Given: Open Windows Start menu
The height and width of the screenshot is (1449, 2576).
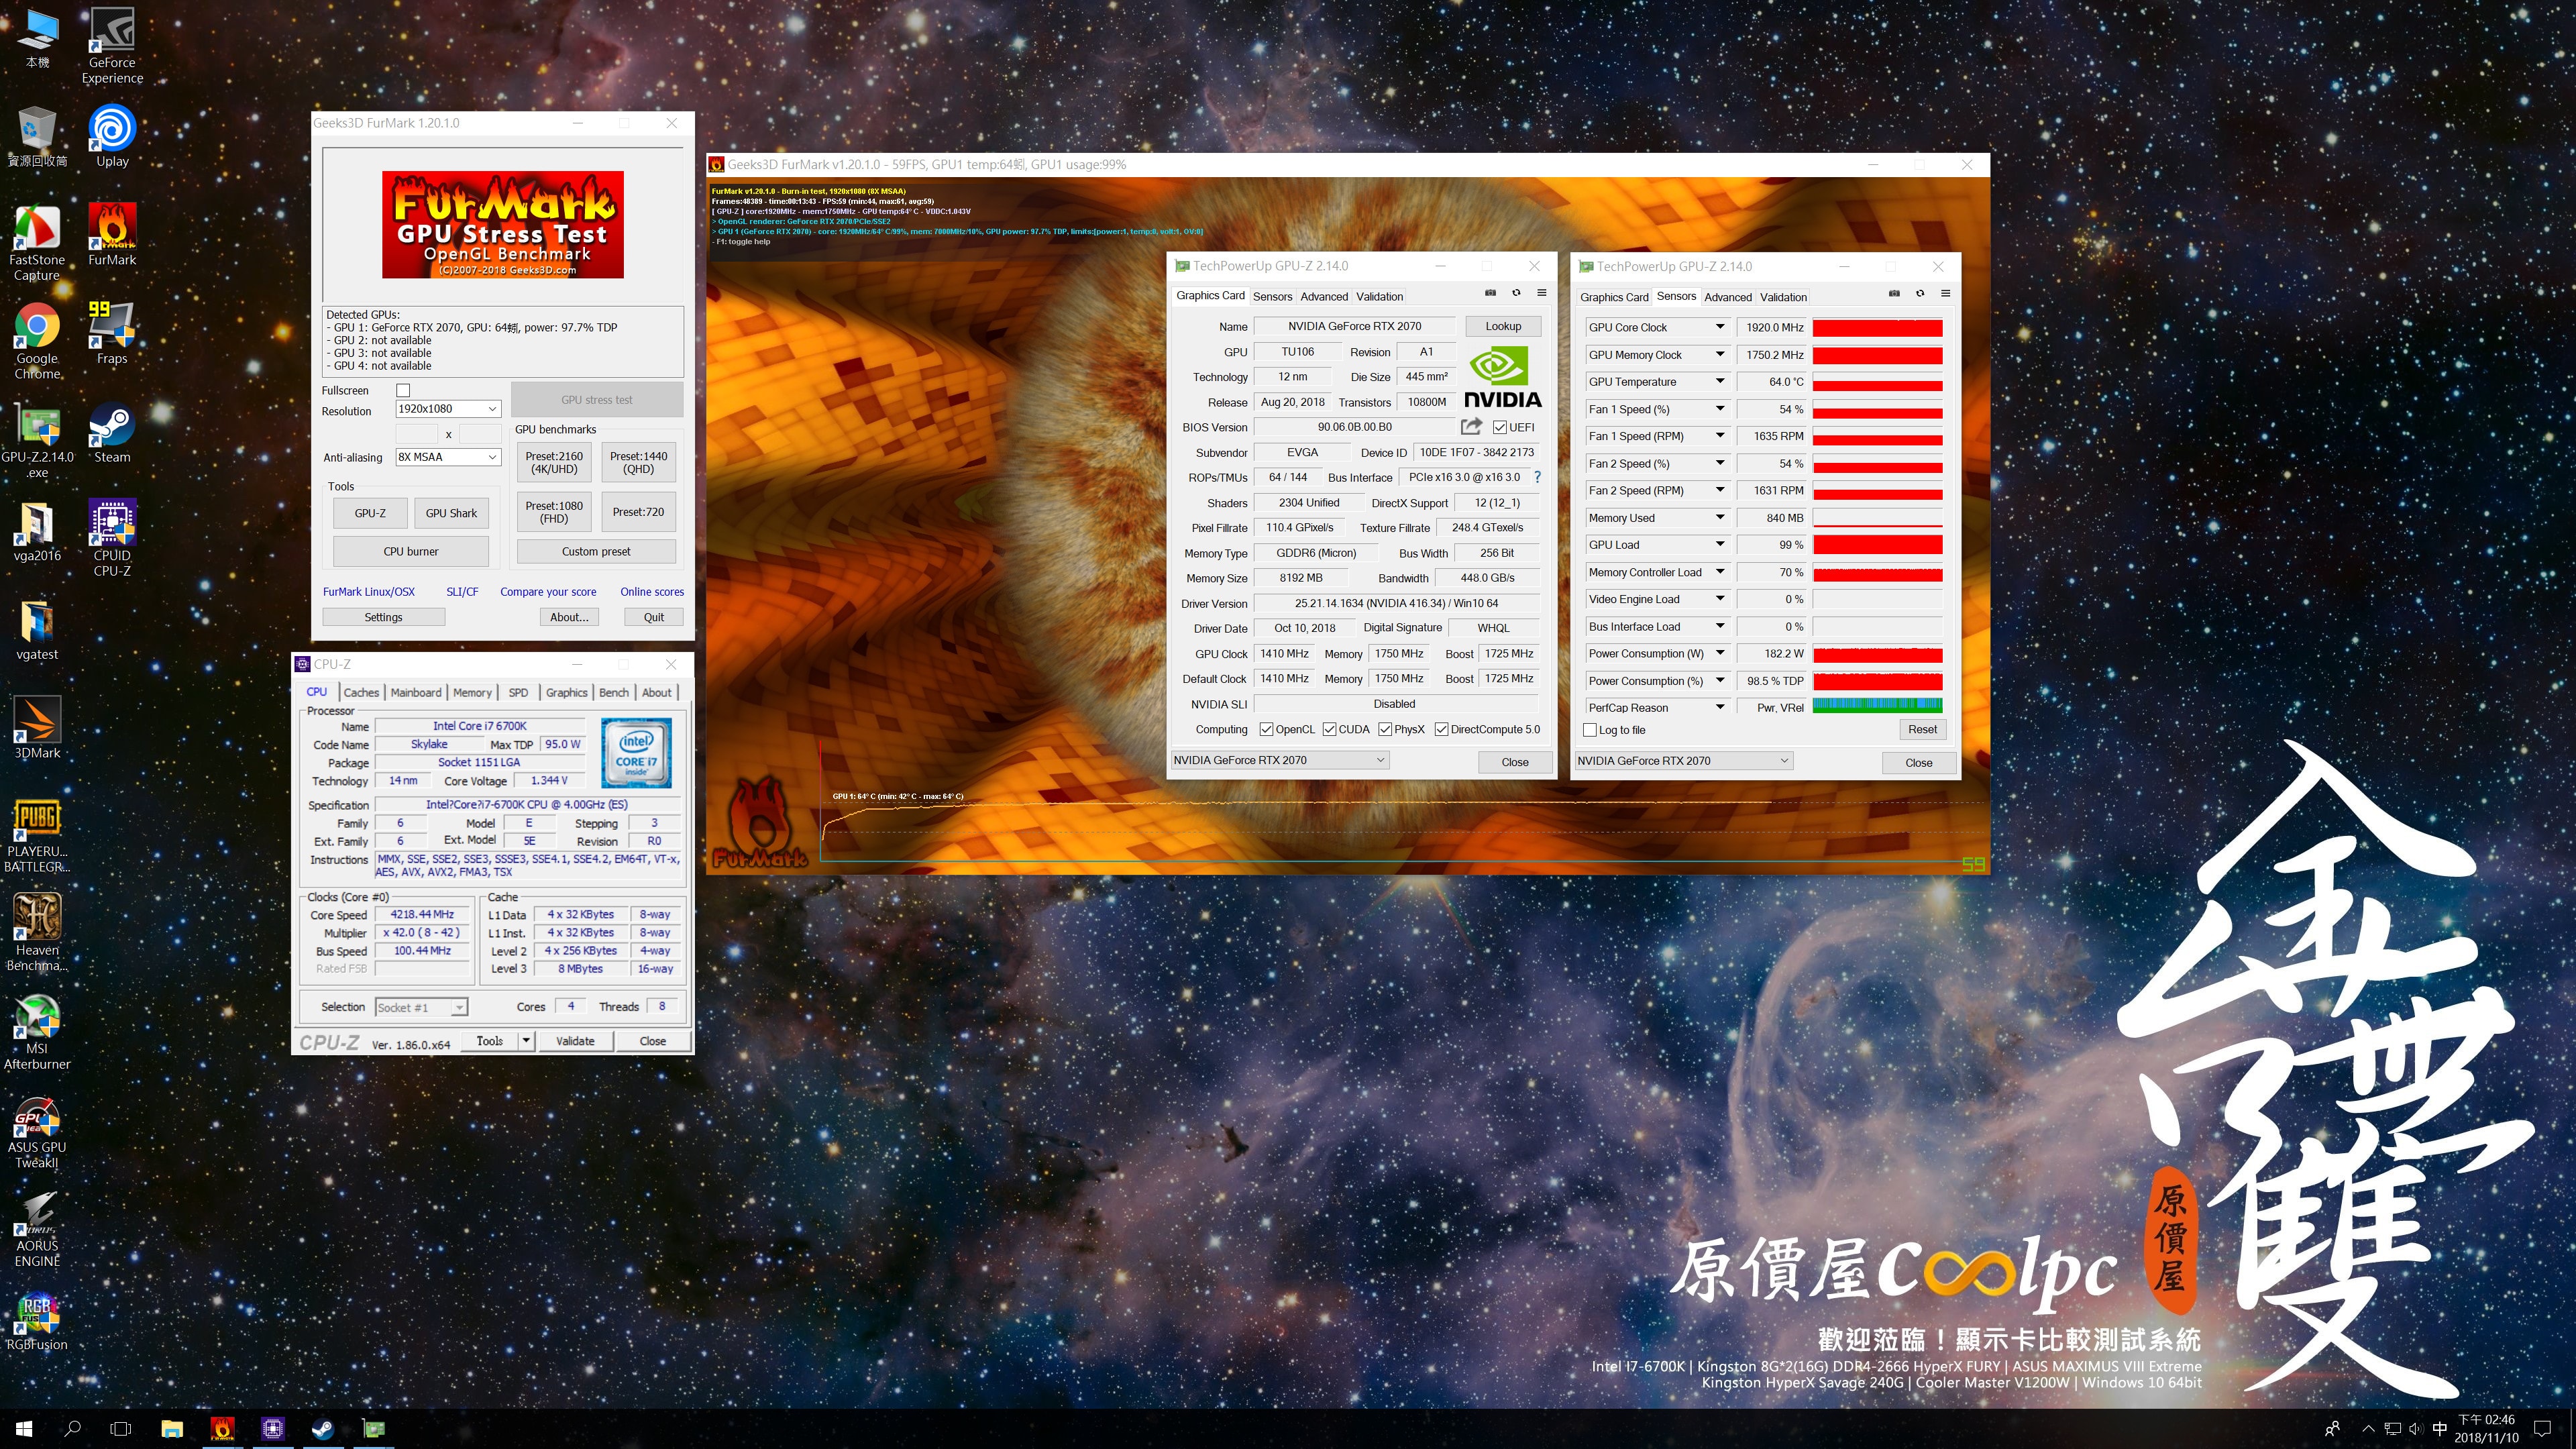Looking at the screenshot, I should click(24, 1429).
